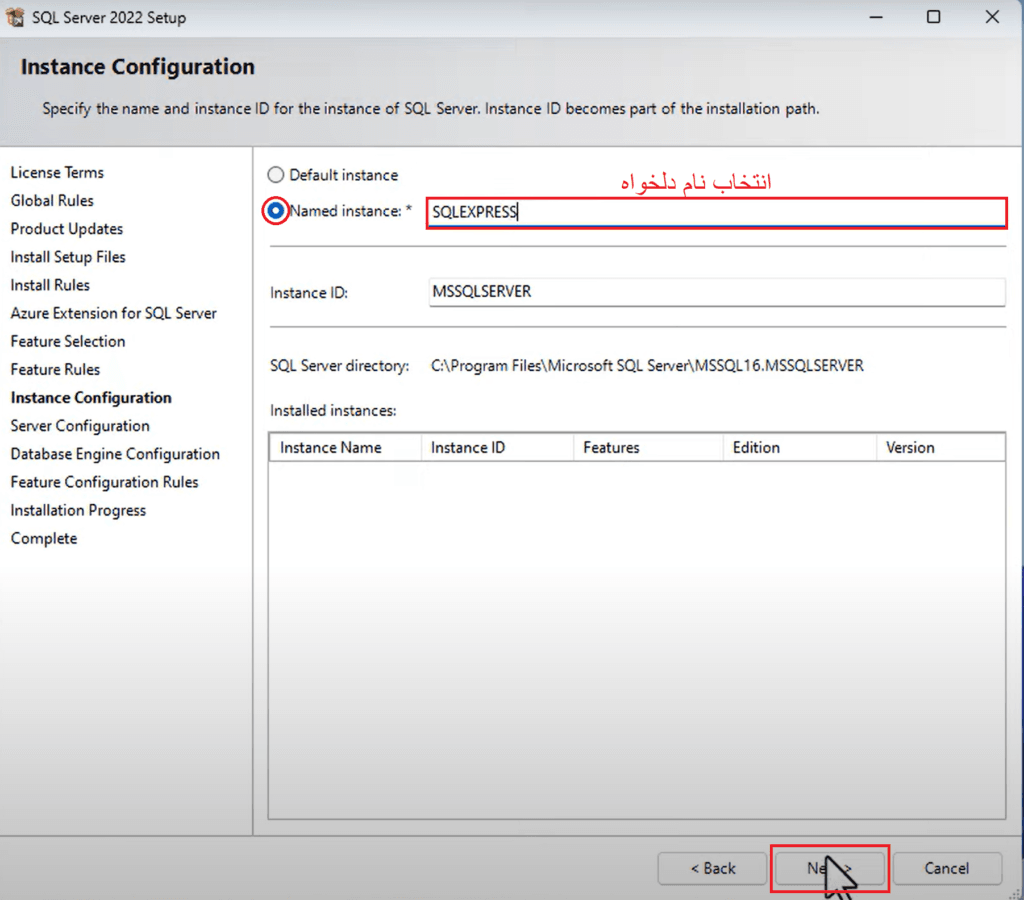
Task: Go back to the previous setup step
Action: [712, 868]
